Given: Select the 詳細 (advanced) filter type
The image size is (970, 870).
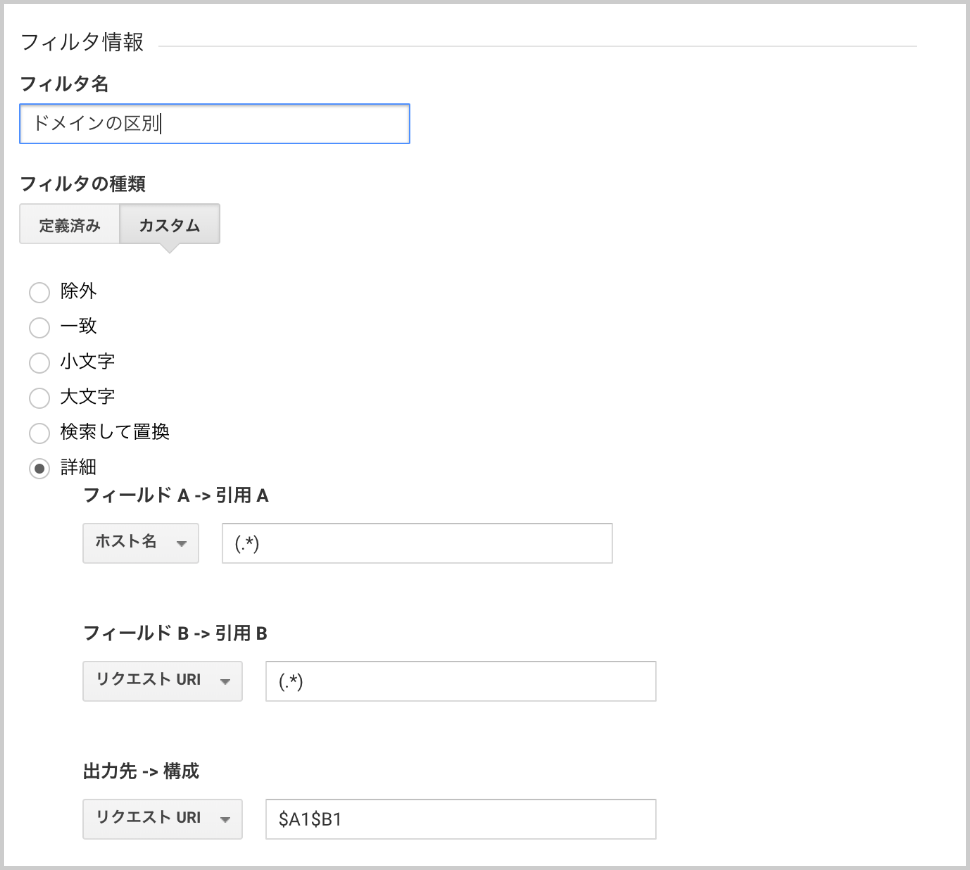Looking at the screenshot, I should pos(39,468).
